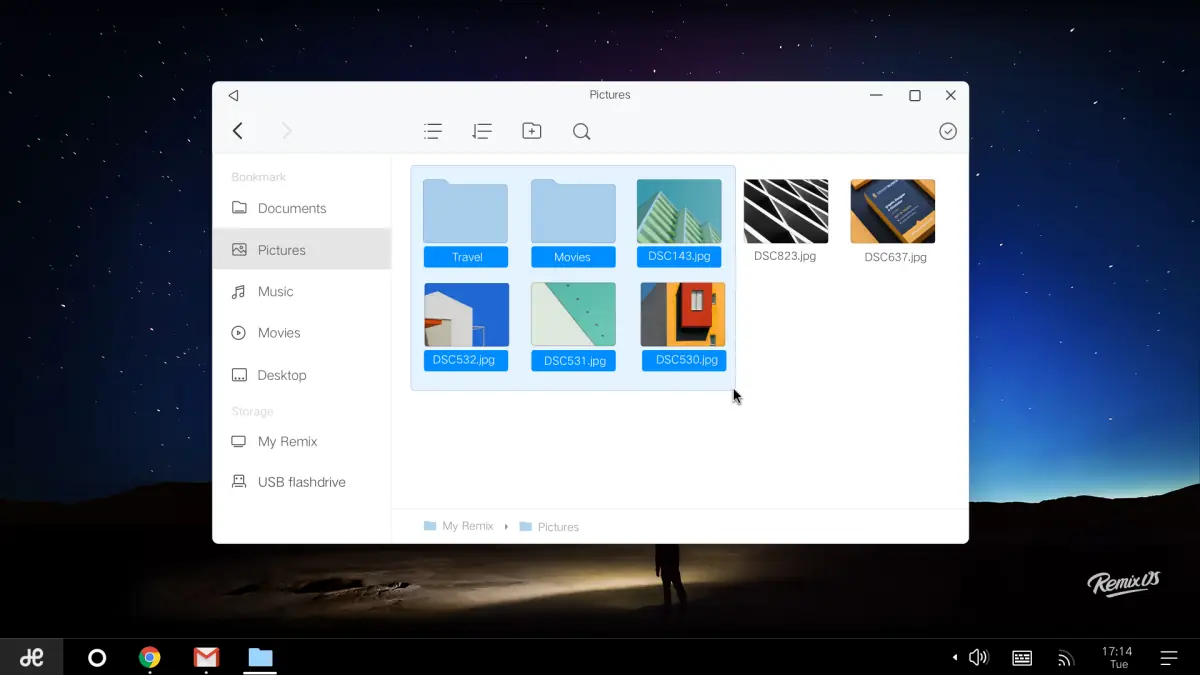Open the Travel folder

tap(465, 212)
